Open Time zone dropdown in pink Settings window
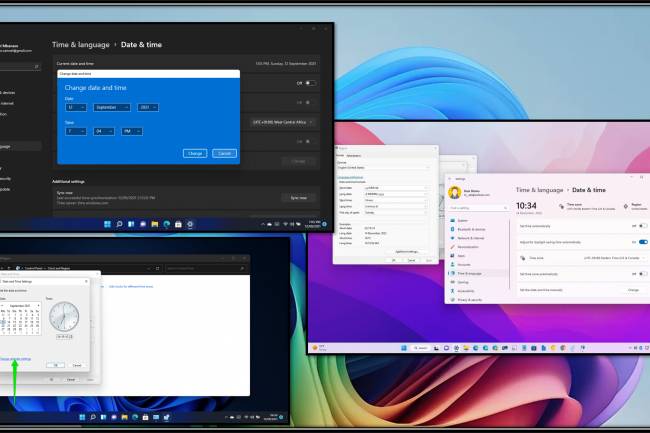This screenshot has height=433, width=650. [614, 258]
